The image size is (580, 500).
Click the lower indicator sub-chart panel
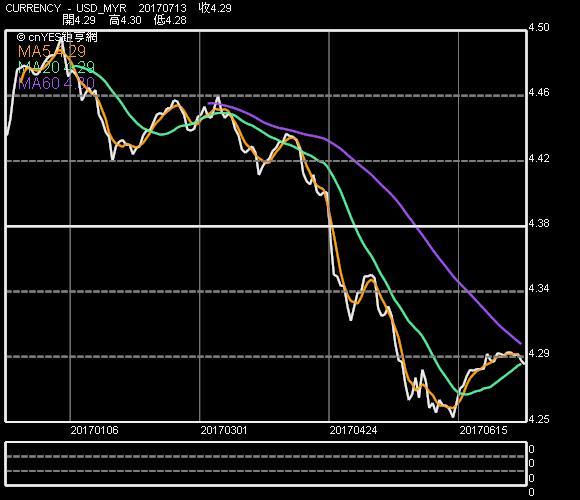coord(266,463)
